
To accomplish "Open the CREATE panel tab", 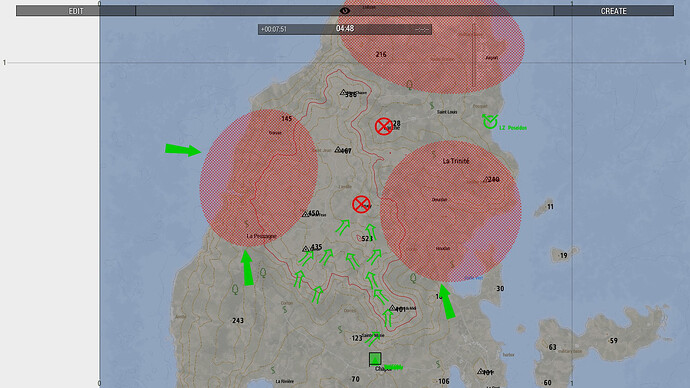I will click(613, 11).
